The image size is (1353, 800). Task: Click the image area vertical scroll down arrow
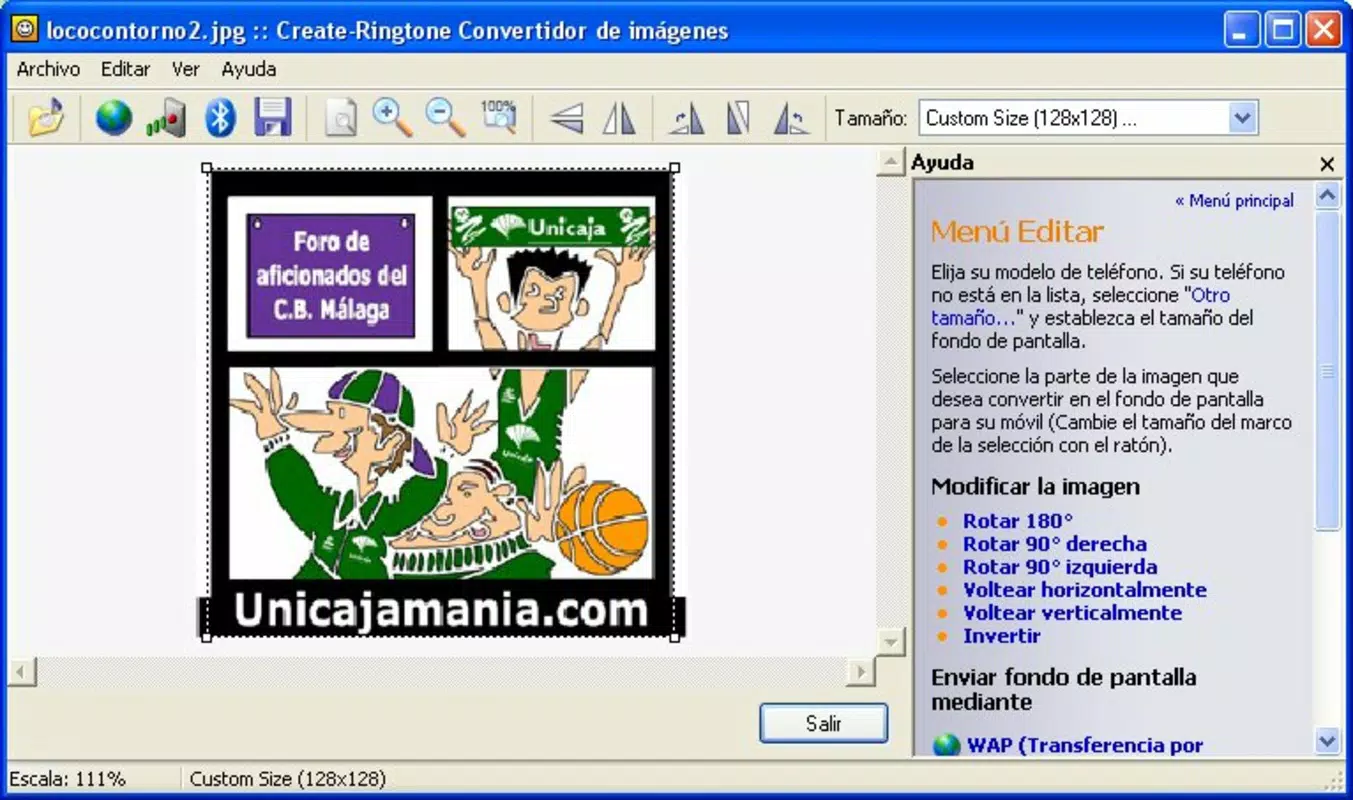point(889,641)
